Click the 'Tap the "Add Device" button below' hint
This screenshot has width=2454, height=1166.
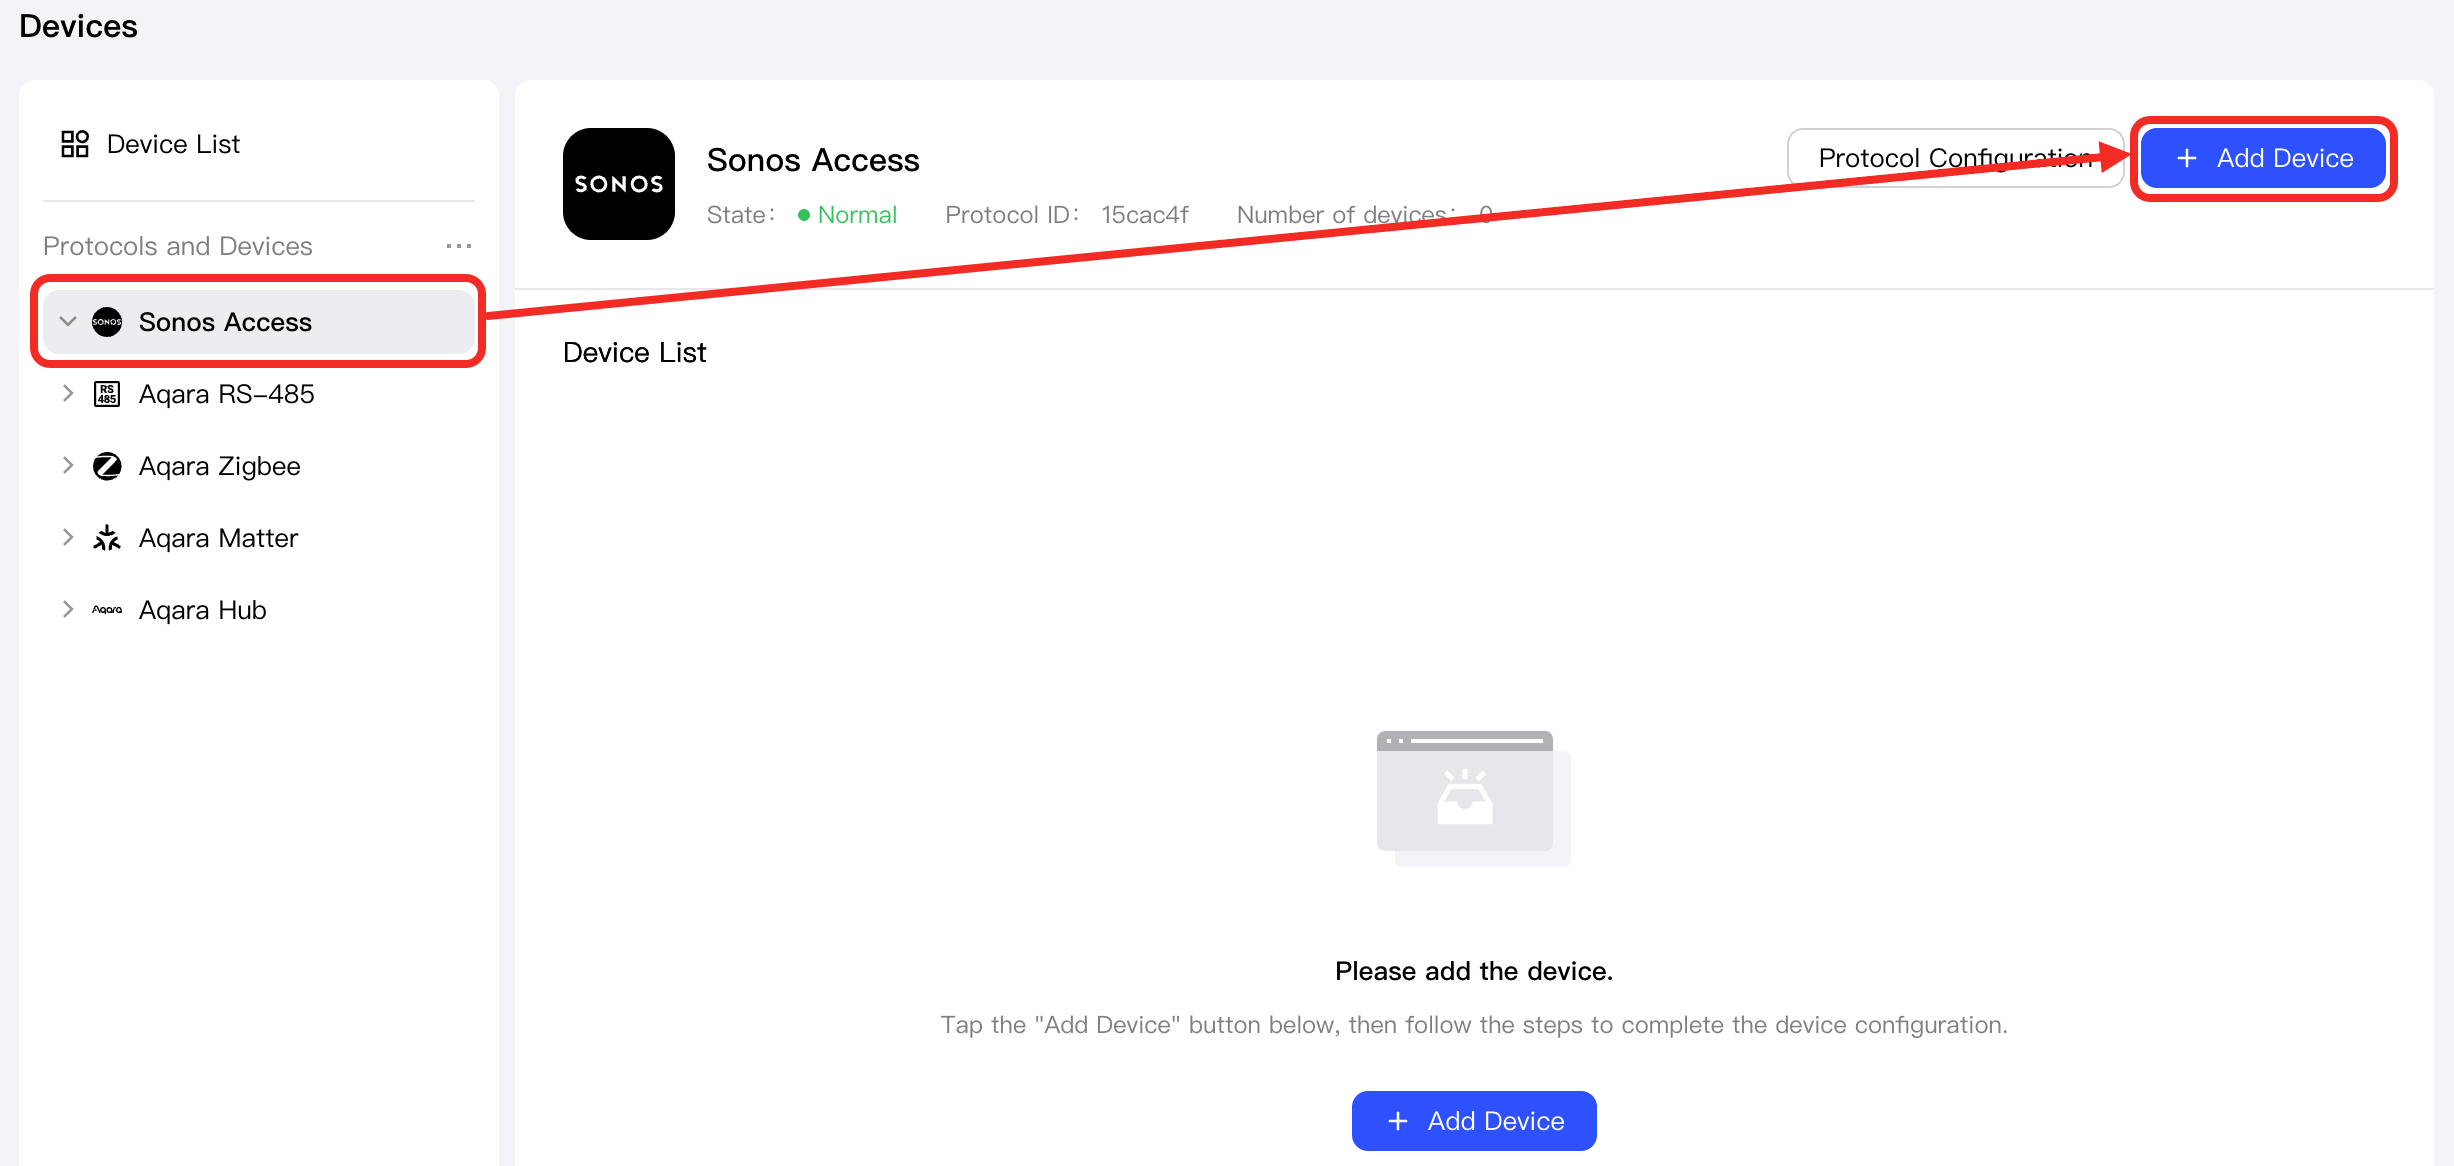1474,1025
